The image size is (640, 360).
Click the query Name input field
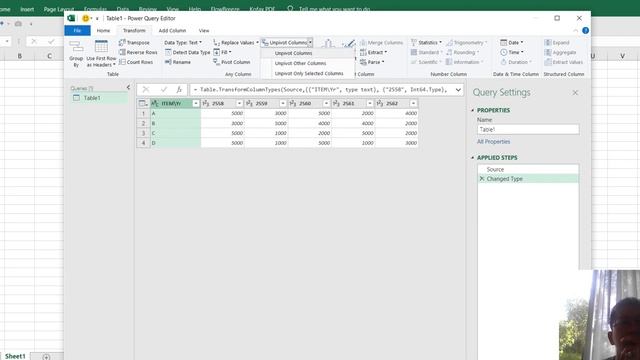point(528,129)
